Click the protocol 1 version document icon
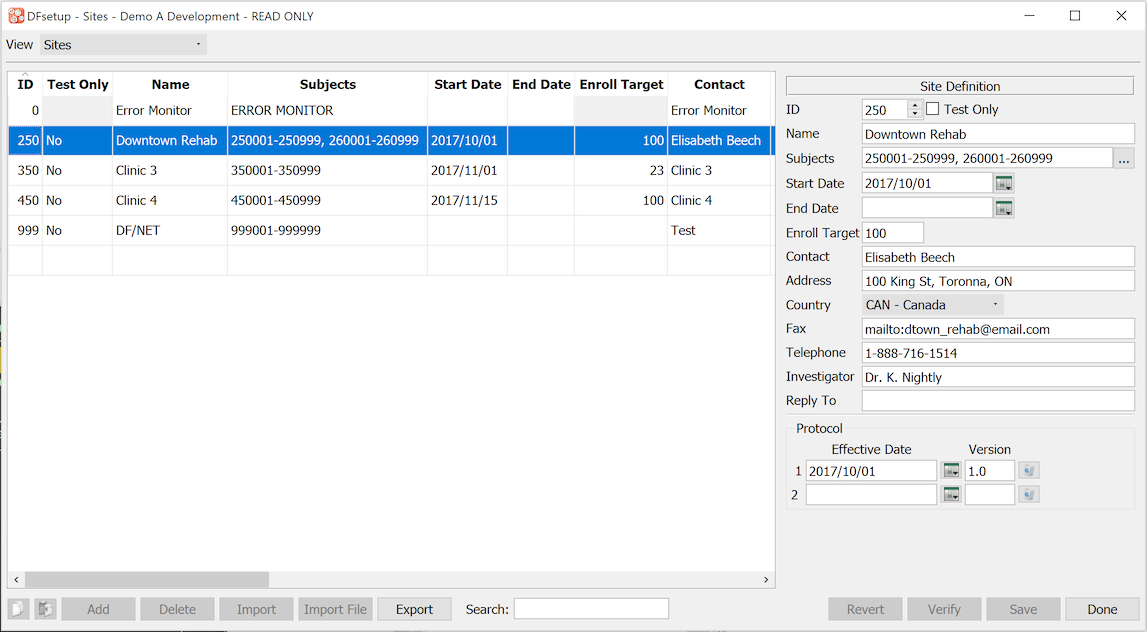 (x=1029, y=471)
